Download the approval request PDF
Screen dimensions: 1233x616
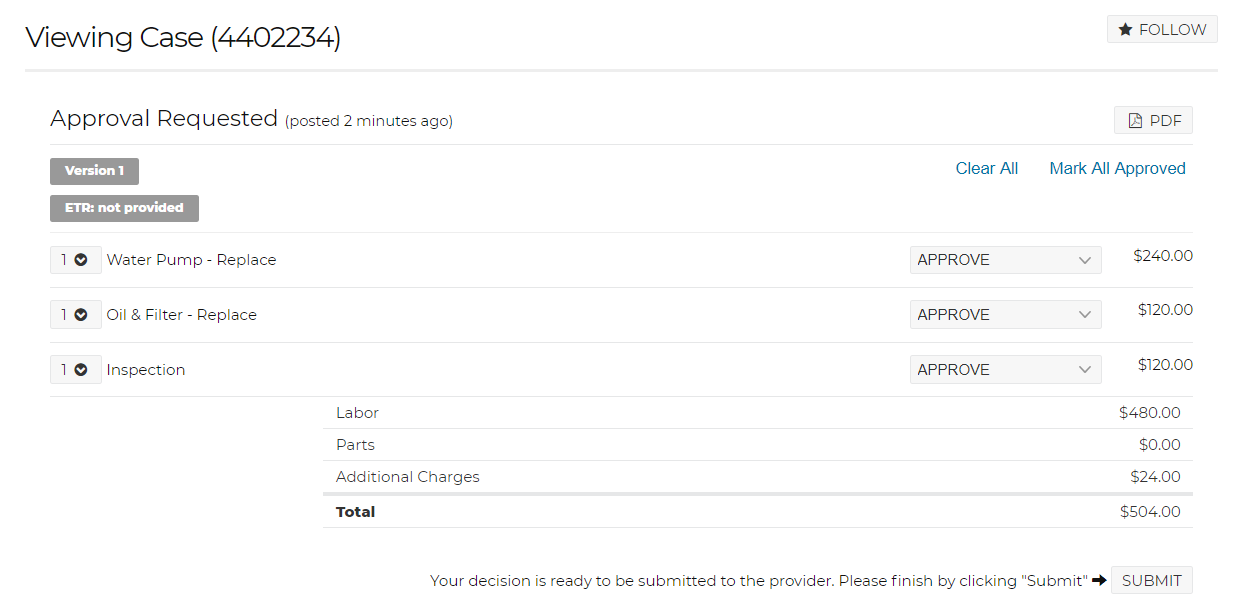(x=1153, y=120)
